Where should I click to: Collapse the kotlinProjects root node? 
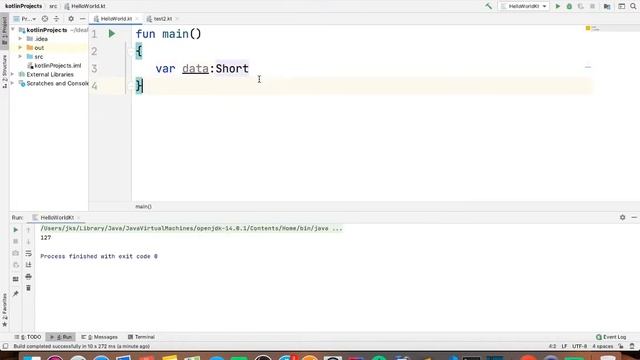(x=13, y=30)
